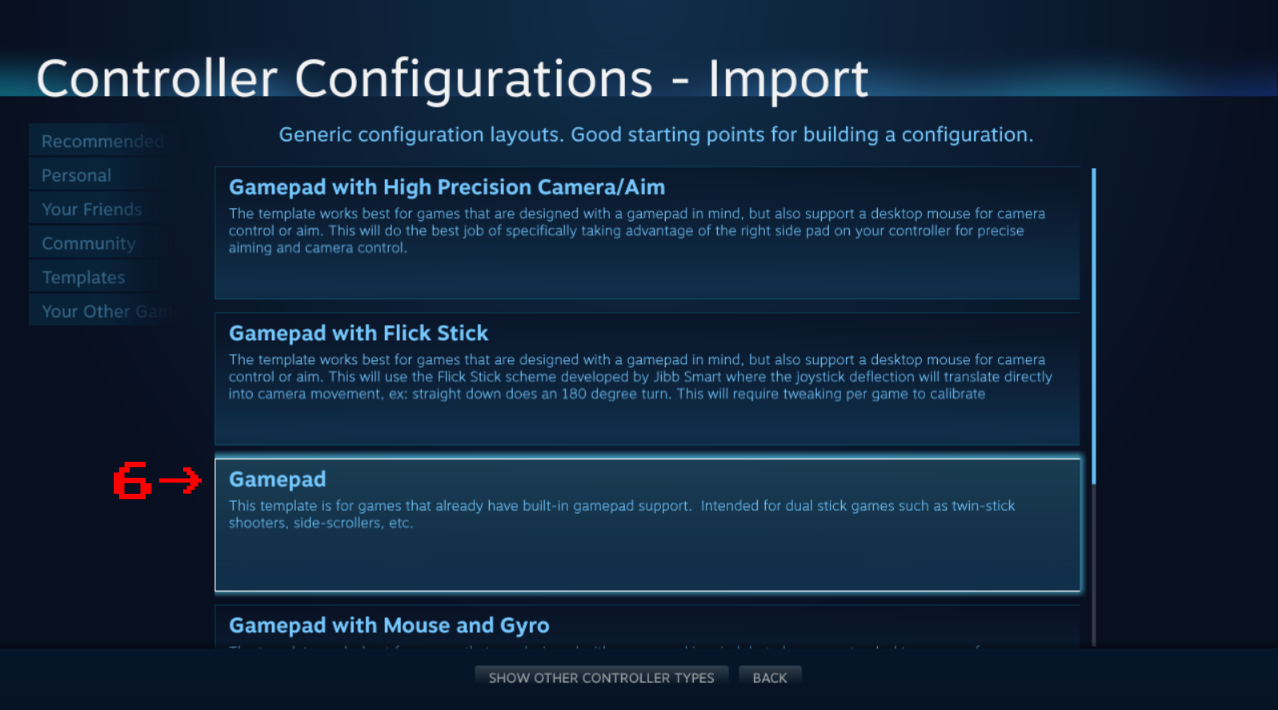Open the Your Friends tab
The height and width of the screenshot is (710, 1278).
click(x=91, y=209)
